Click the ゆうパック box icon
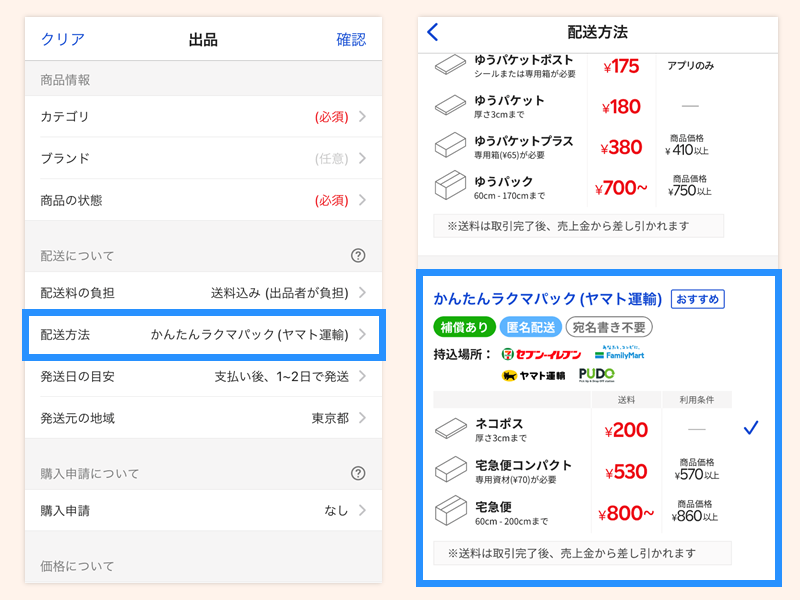Screen dimensions: 800x600 450,185
